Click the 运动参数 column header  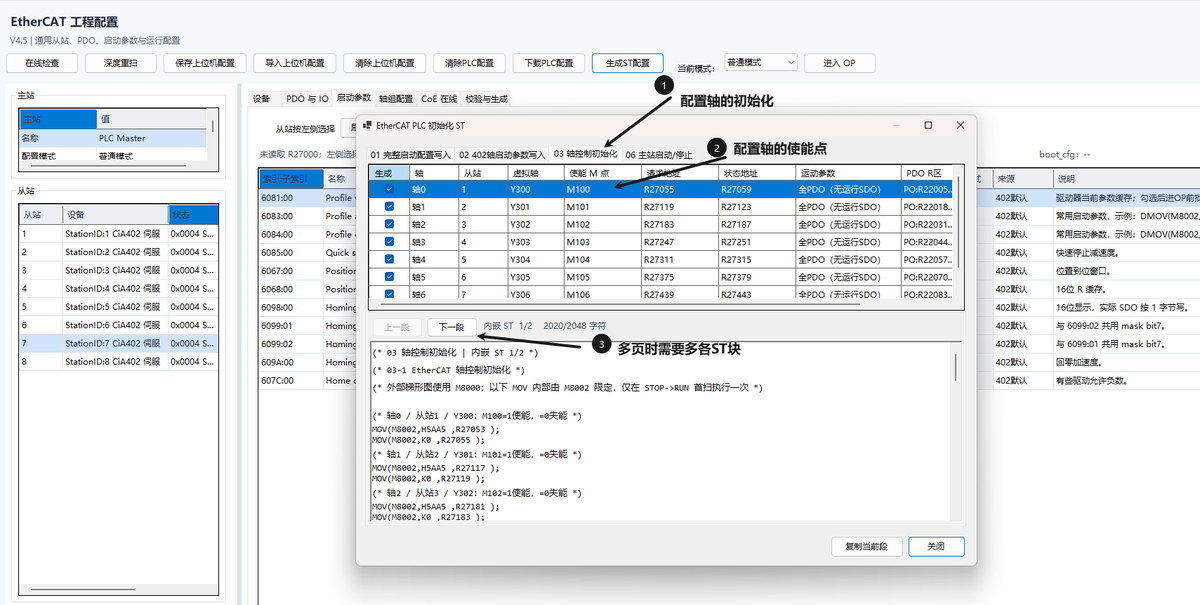(847, 173)
